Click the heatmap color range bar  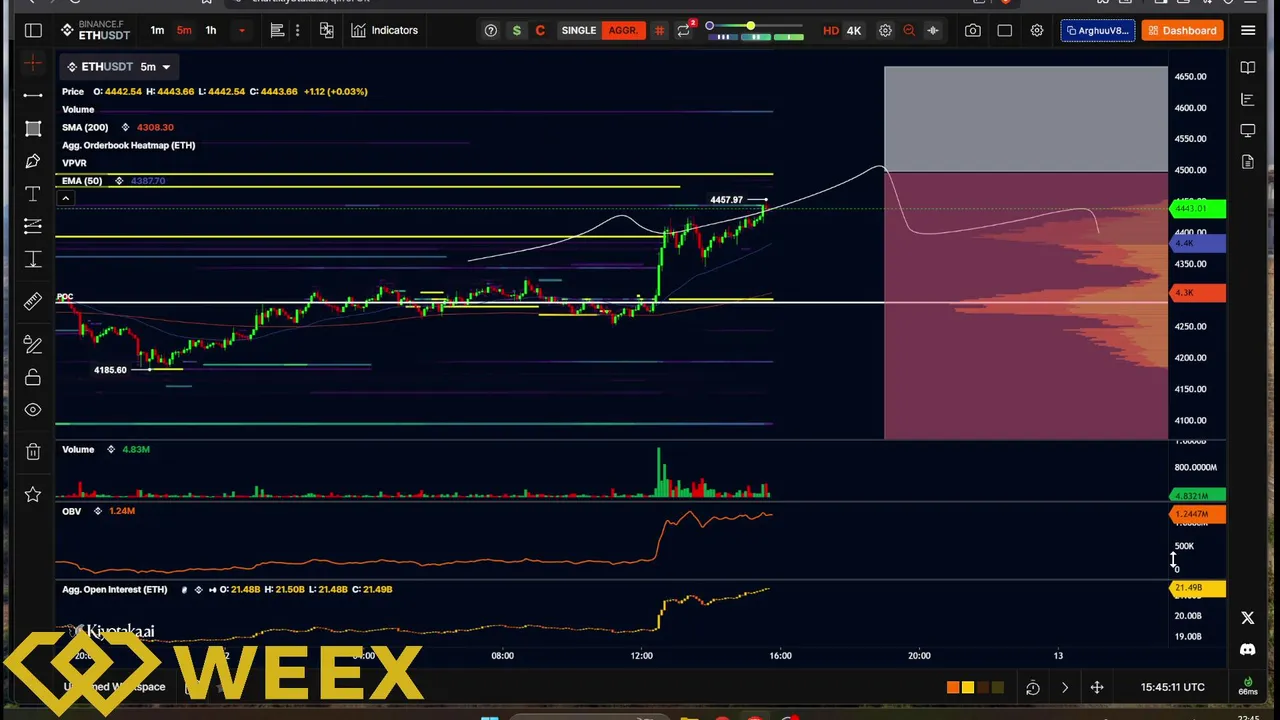[x=755, y=37]
